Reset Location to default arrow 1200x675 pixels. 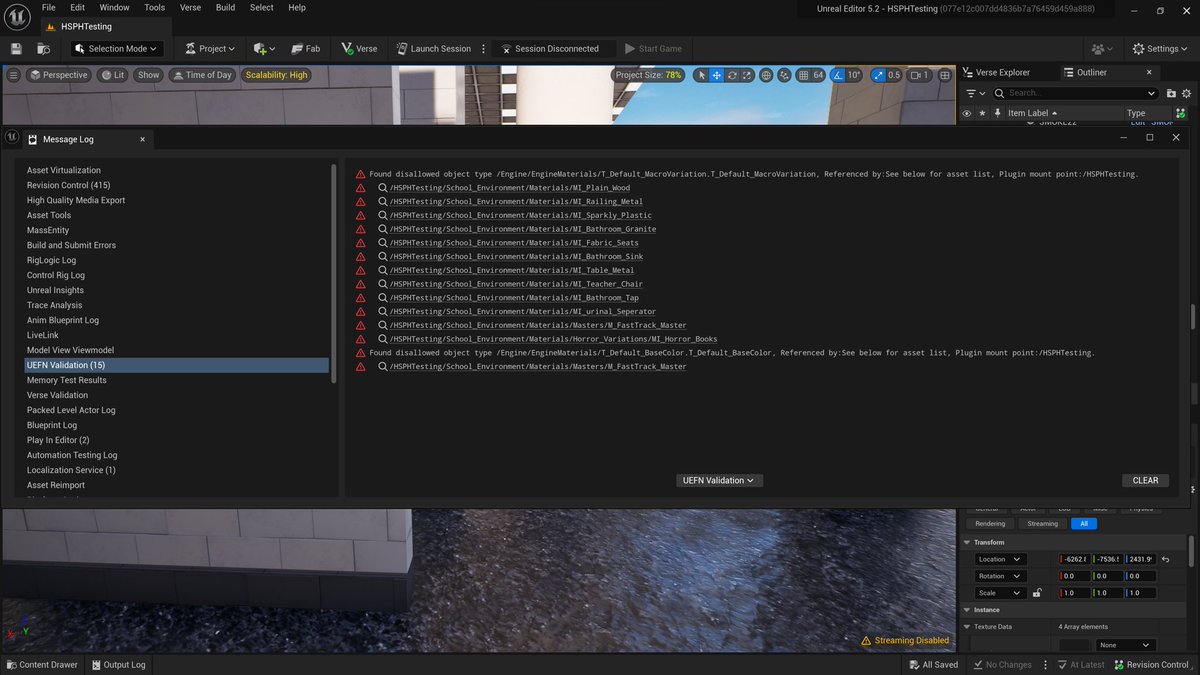1166,559
